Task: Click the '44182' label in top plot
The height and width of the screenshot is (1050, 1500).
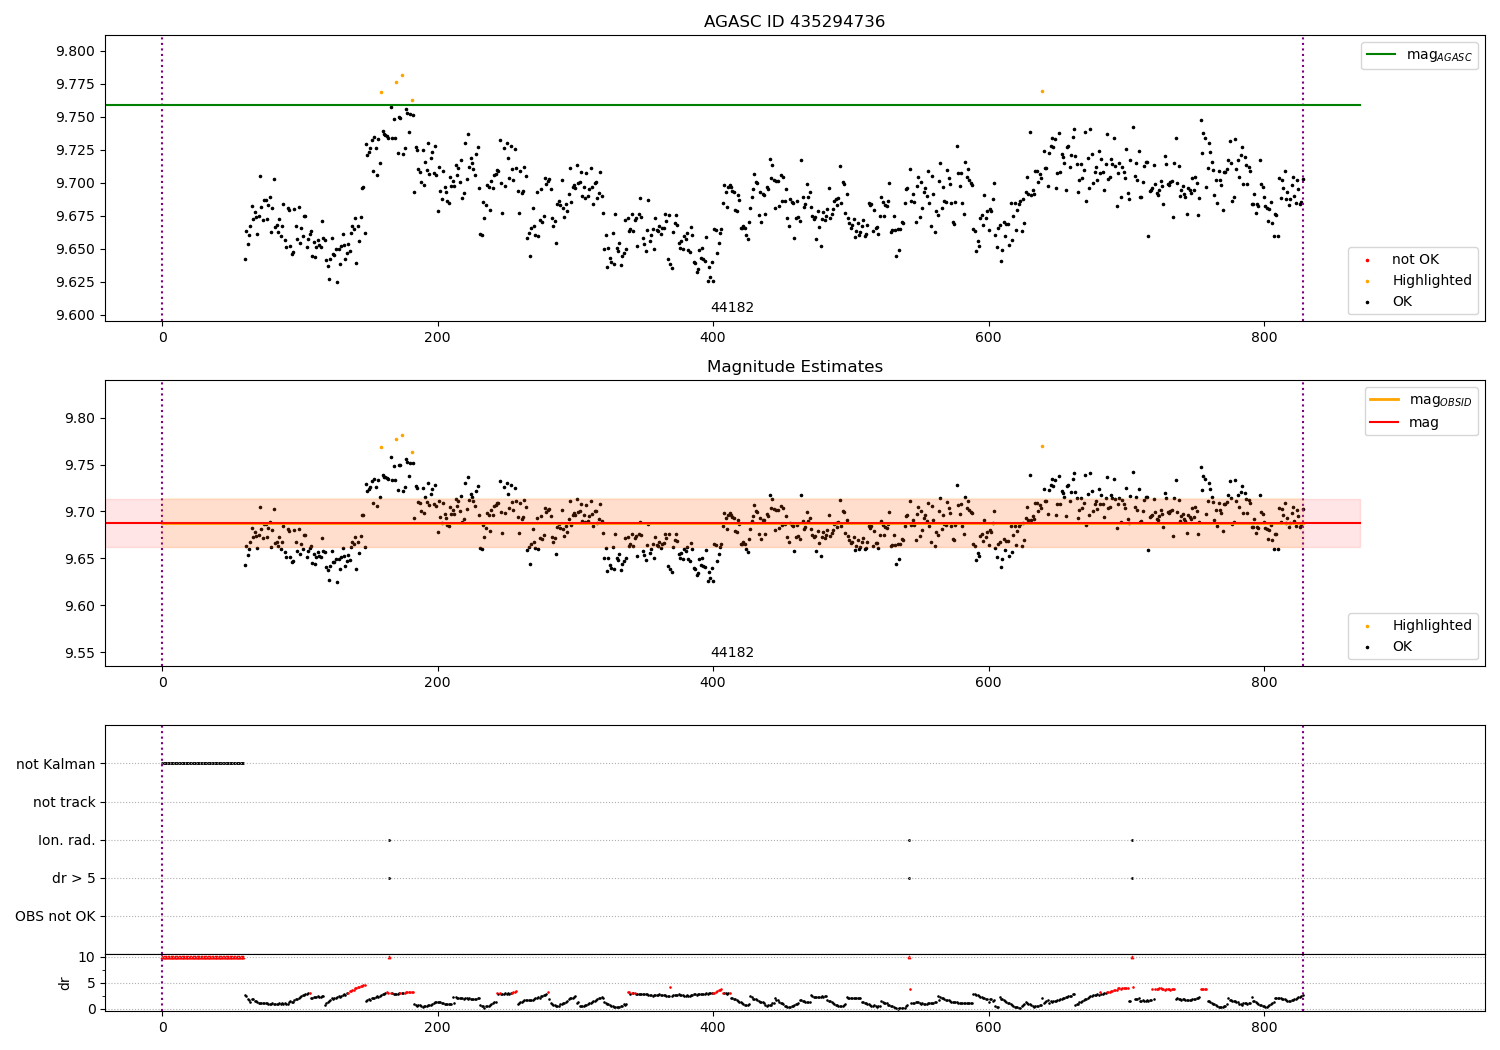Action: pyautogui.click(x=732, y=308)
